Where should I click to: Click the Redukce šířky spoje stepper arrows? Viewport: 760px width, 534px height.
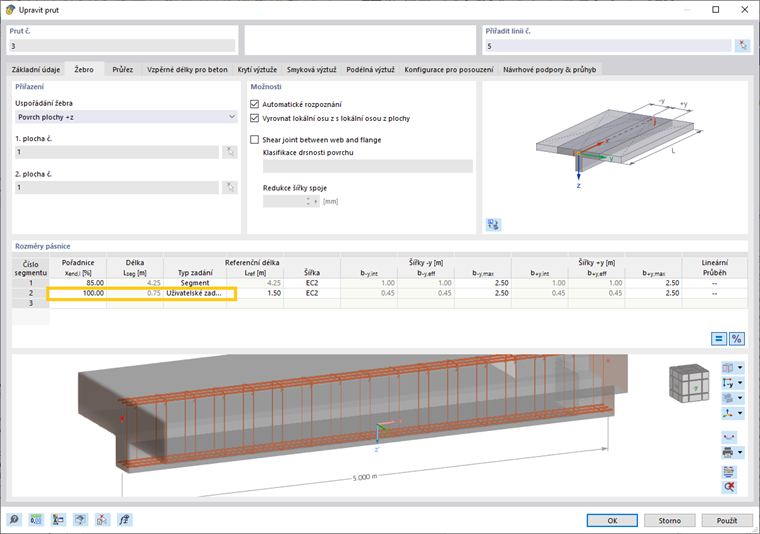308,201
